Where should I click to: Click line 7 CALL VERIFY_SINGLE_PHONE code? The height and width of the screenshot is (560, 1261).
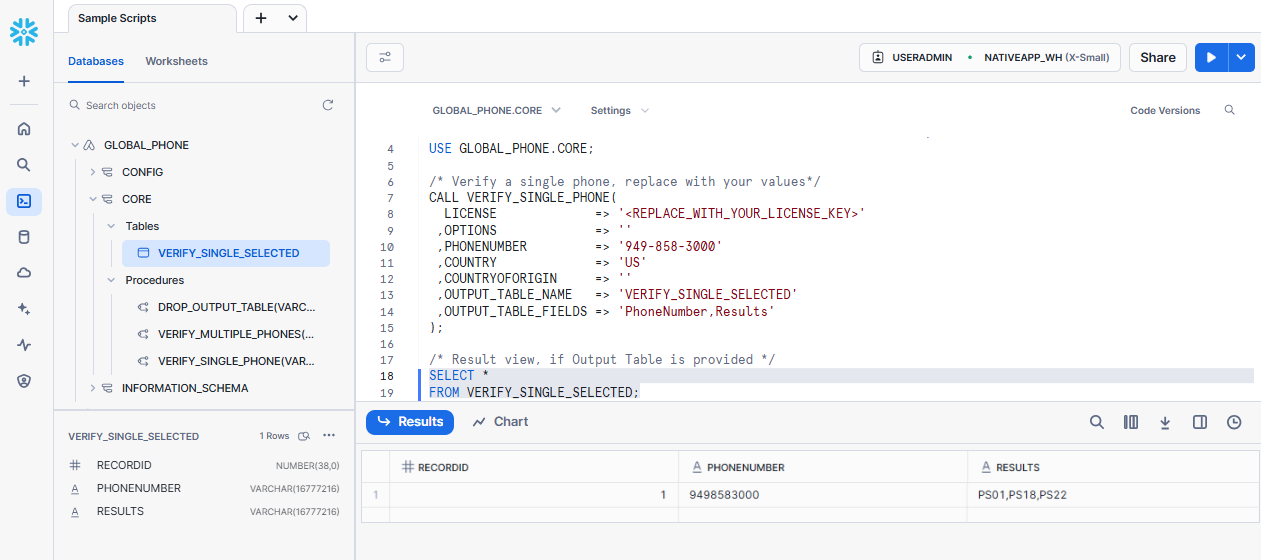523,198
